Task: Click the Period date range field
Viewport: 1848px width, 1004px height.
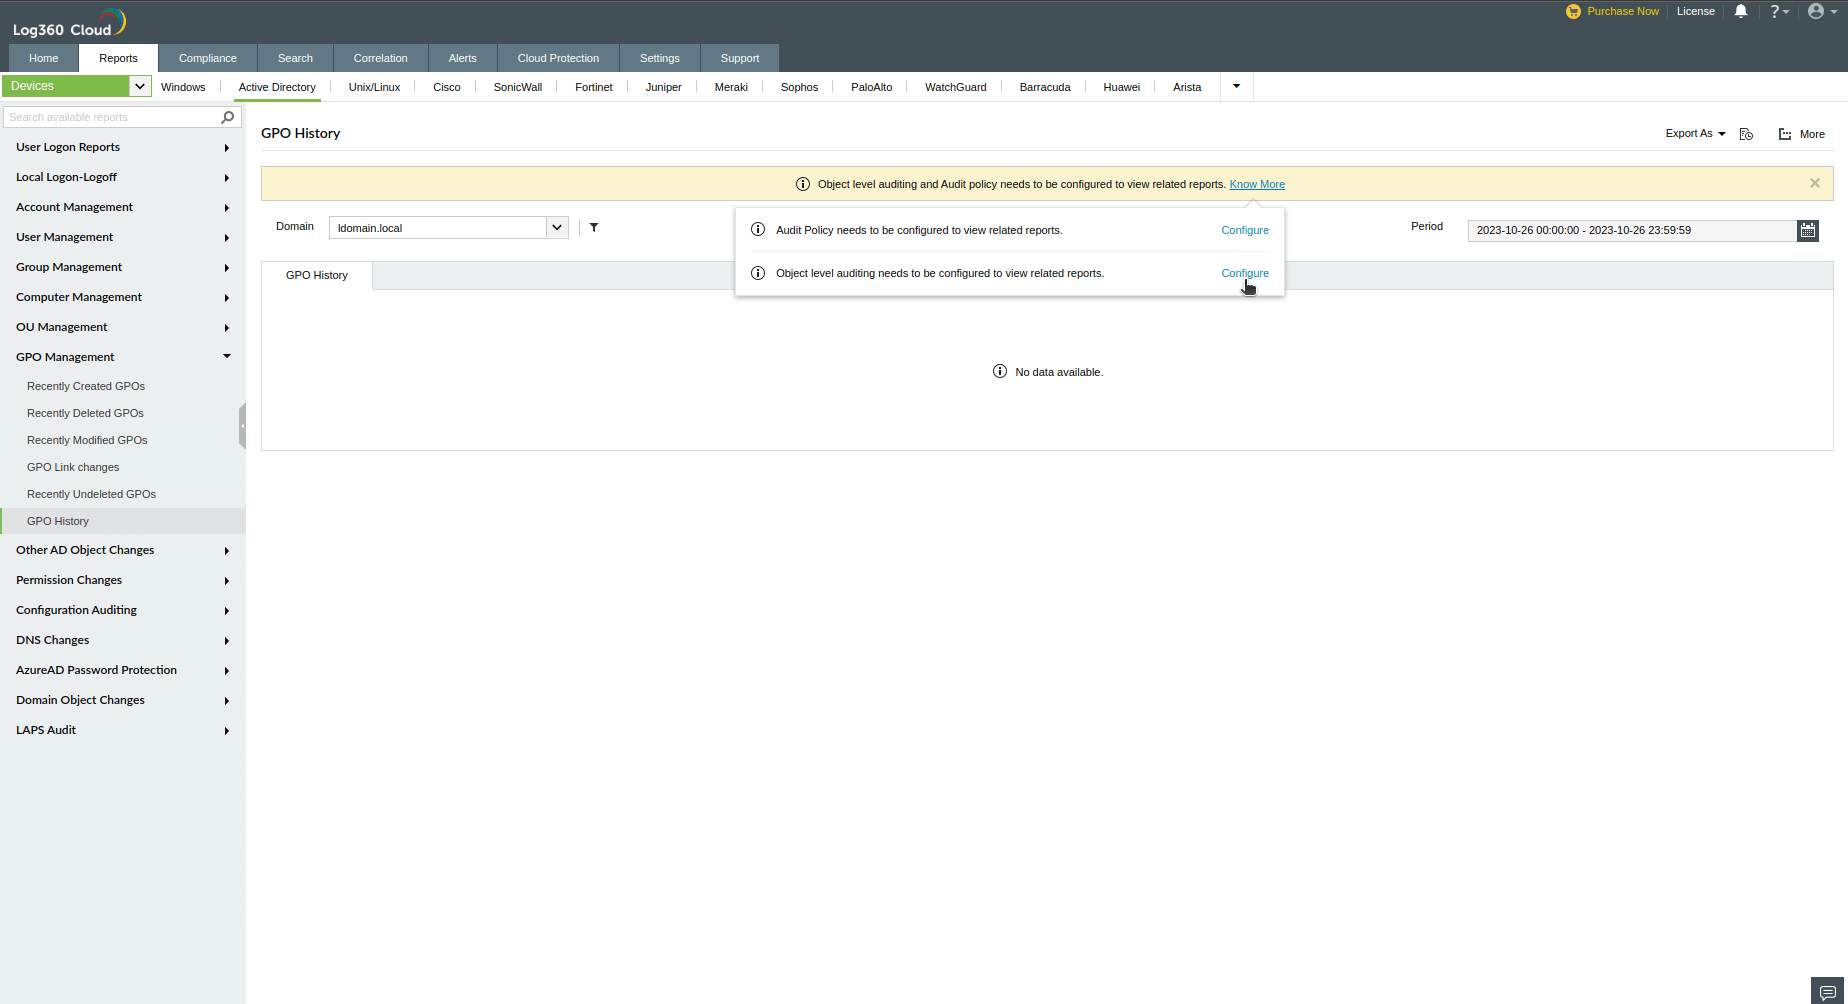Action: [1632, 230]
